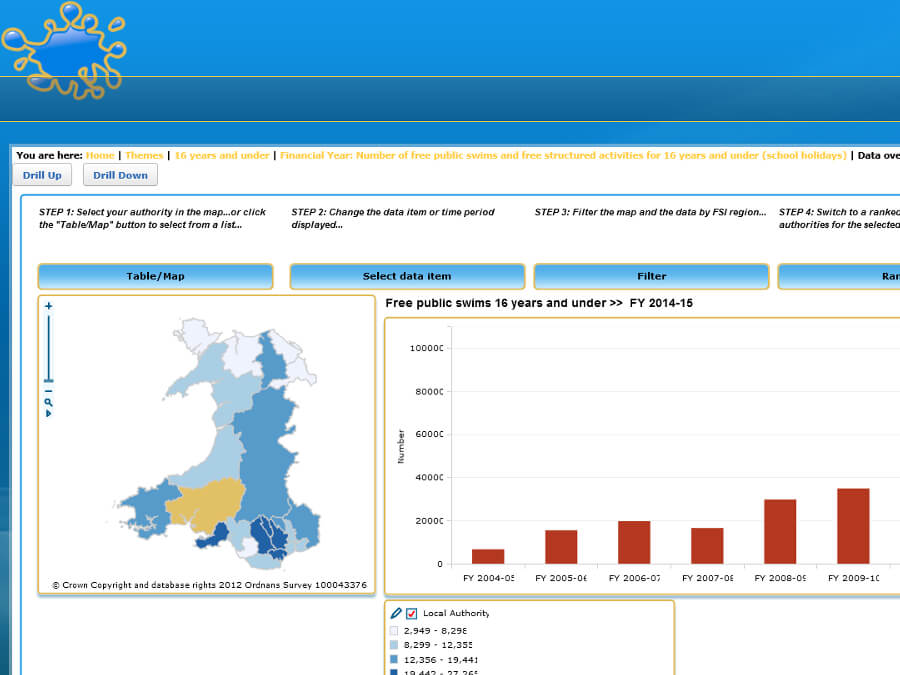The width and height of the screenshot is (900, 675).
Task: Click the STEP 3 instruction text
Action: 650,212
